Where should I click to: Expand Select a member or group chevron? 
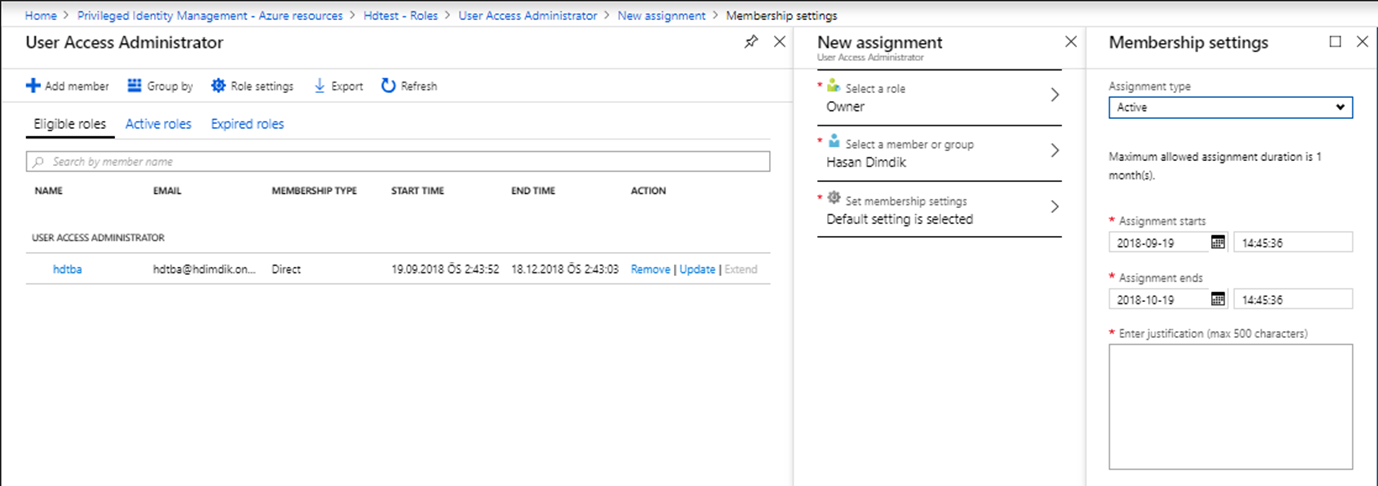point(1054,152)
